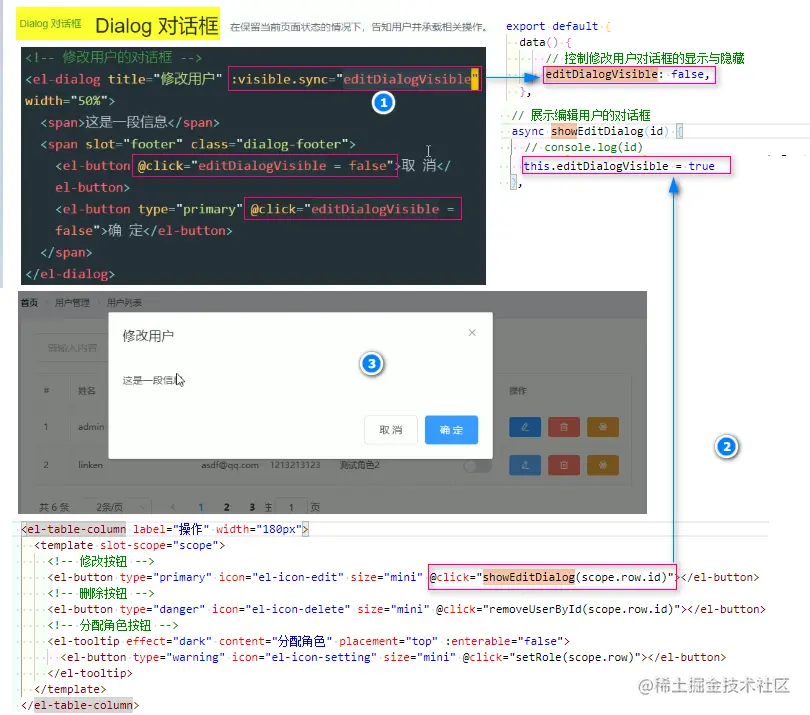The image size is (810, 715).
Task: Click the asdf@qq.com email cell
Action: (x=230, y=465)
